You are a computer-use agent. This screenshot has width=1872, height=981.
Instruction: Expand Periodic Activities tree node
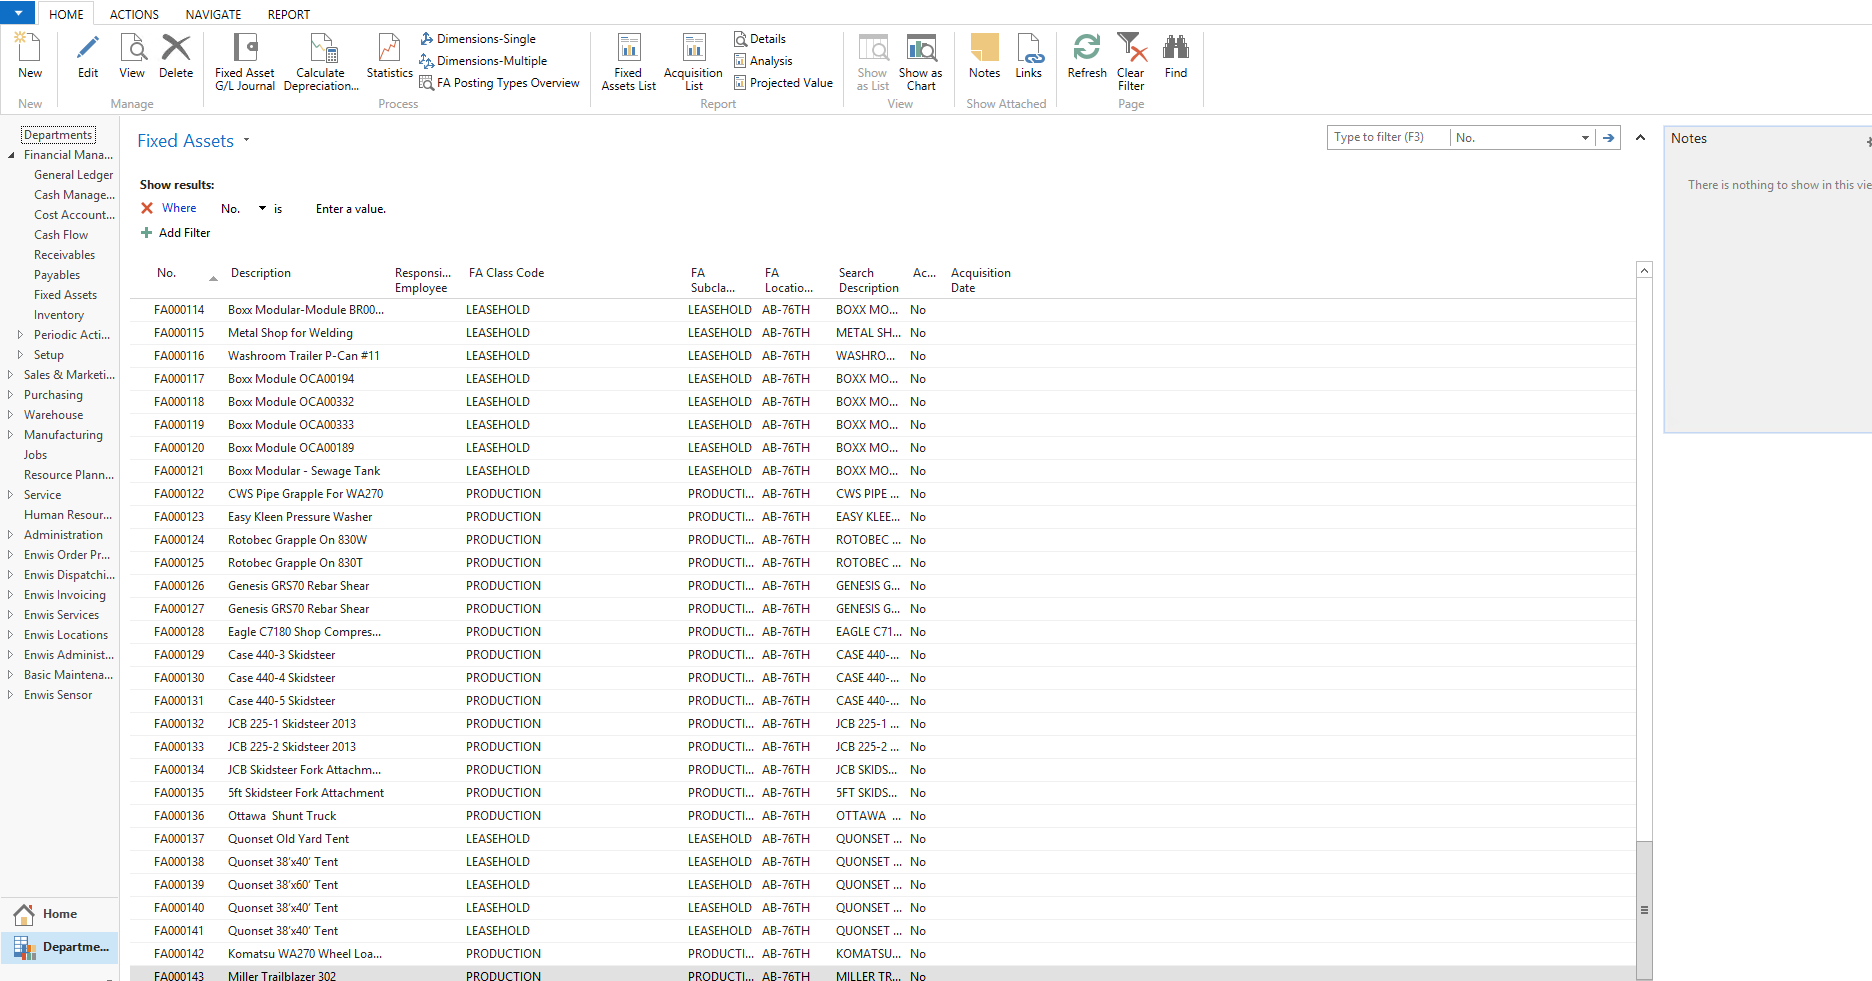click(x=20, y=335)
